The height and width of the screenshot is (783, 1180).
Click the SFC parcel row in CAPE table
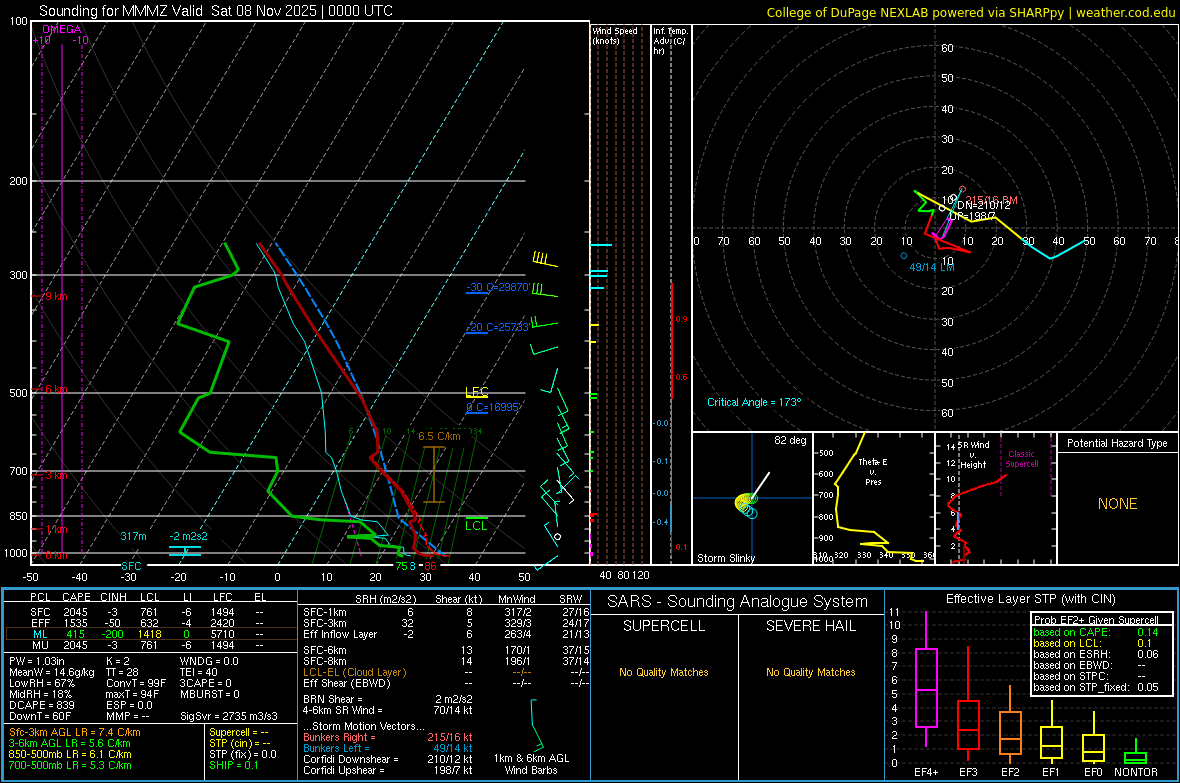coord(149,612)
